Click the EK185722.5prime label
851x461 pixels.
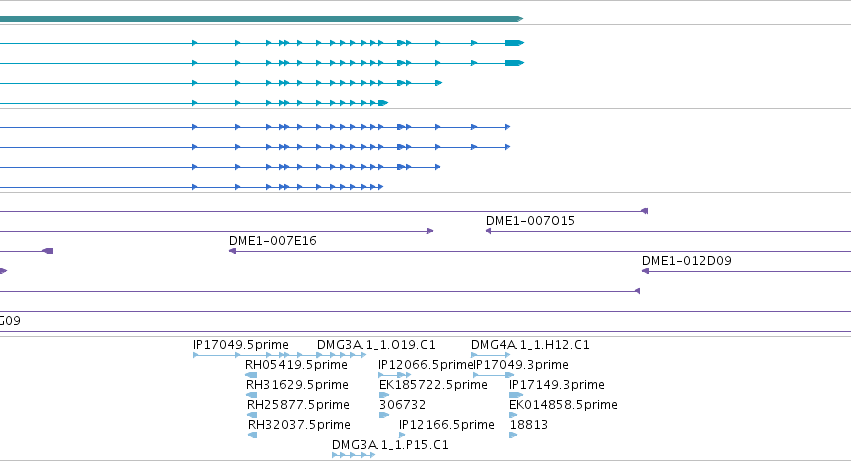click(x=433, y=385)
